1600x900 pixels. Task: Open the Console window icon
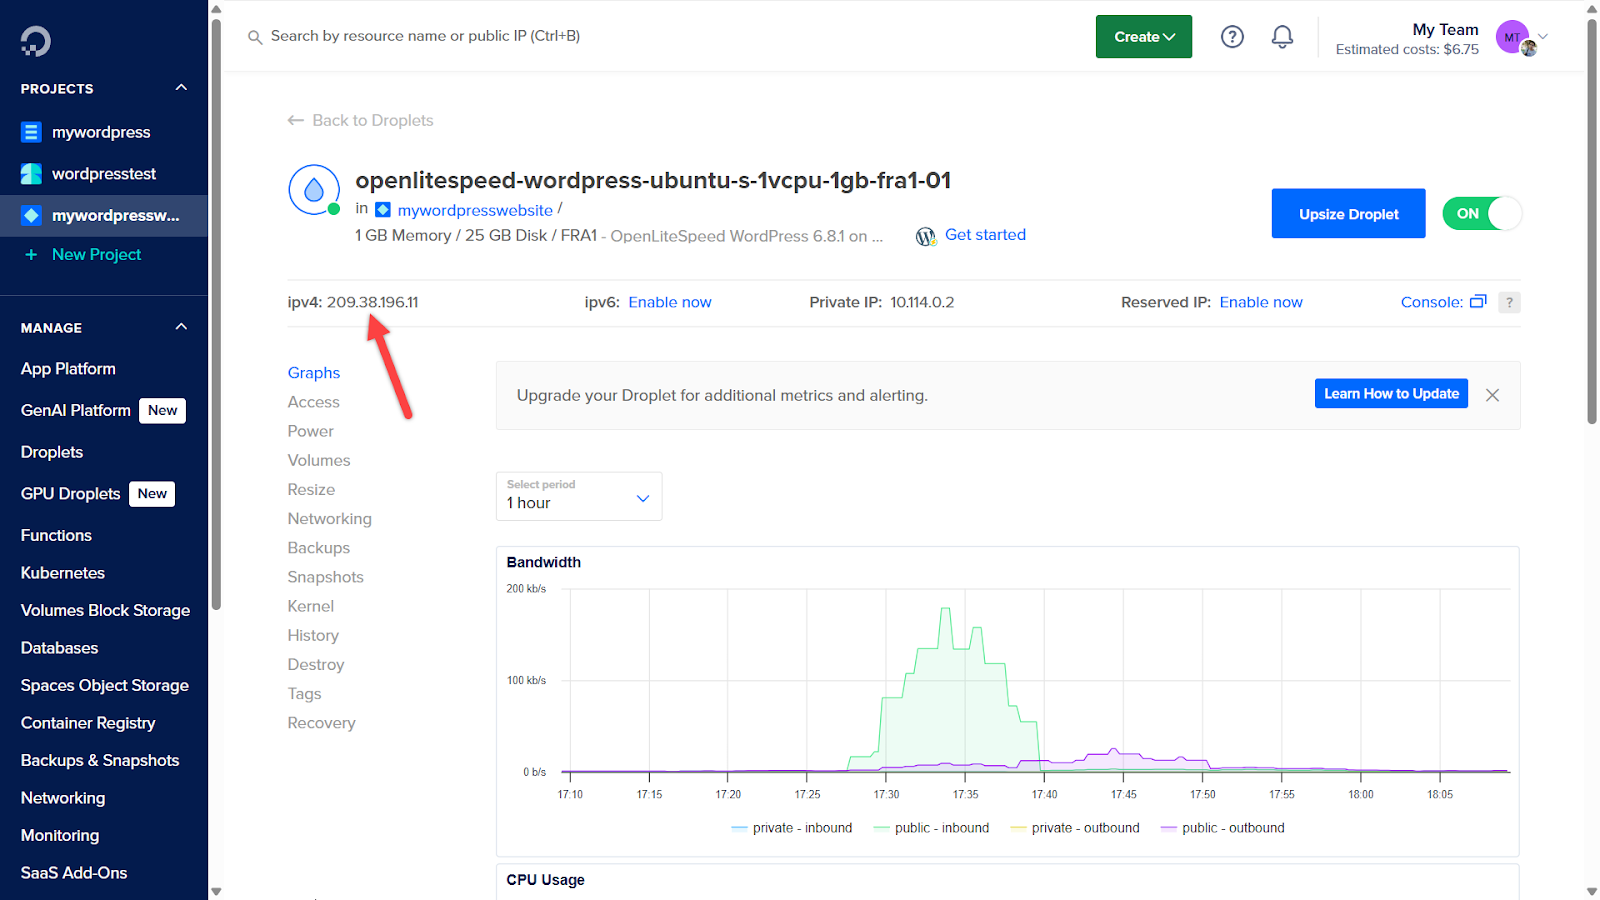point(1478,301)
